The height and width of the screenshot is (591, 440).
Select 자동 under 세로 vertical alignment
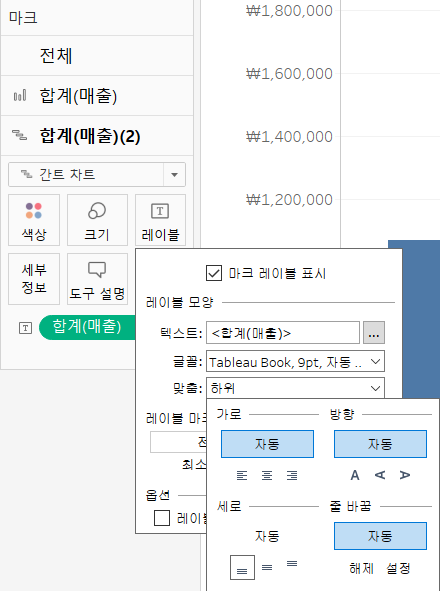267,536
